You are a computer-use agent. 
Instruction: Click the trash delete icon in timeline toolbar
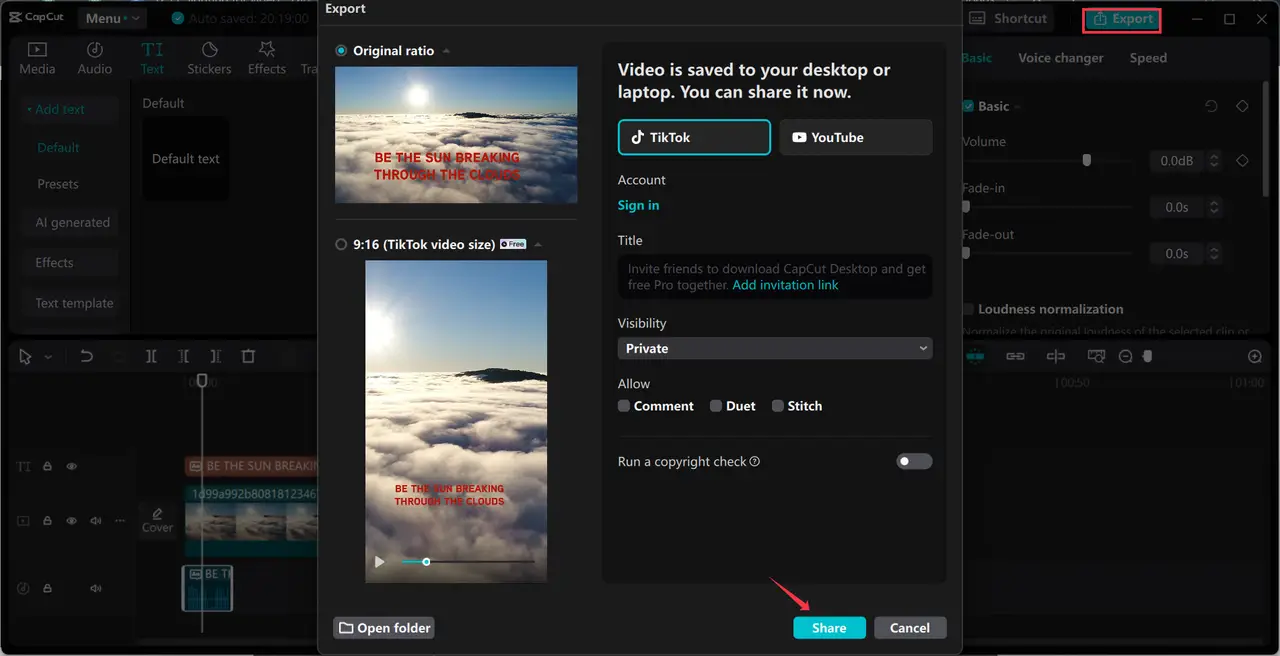(x=248, y=356)
